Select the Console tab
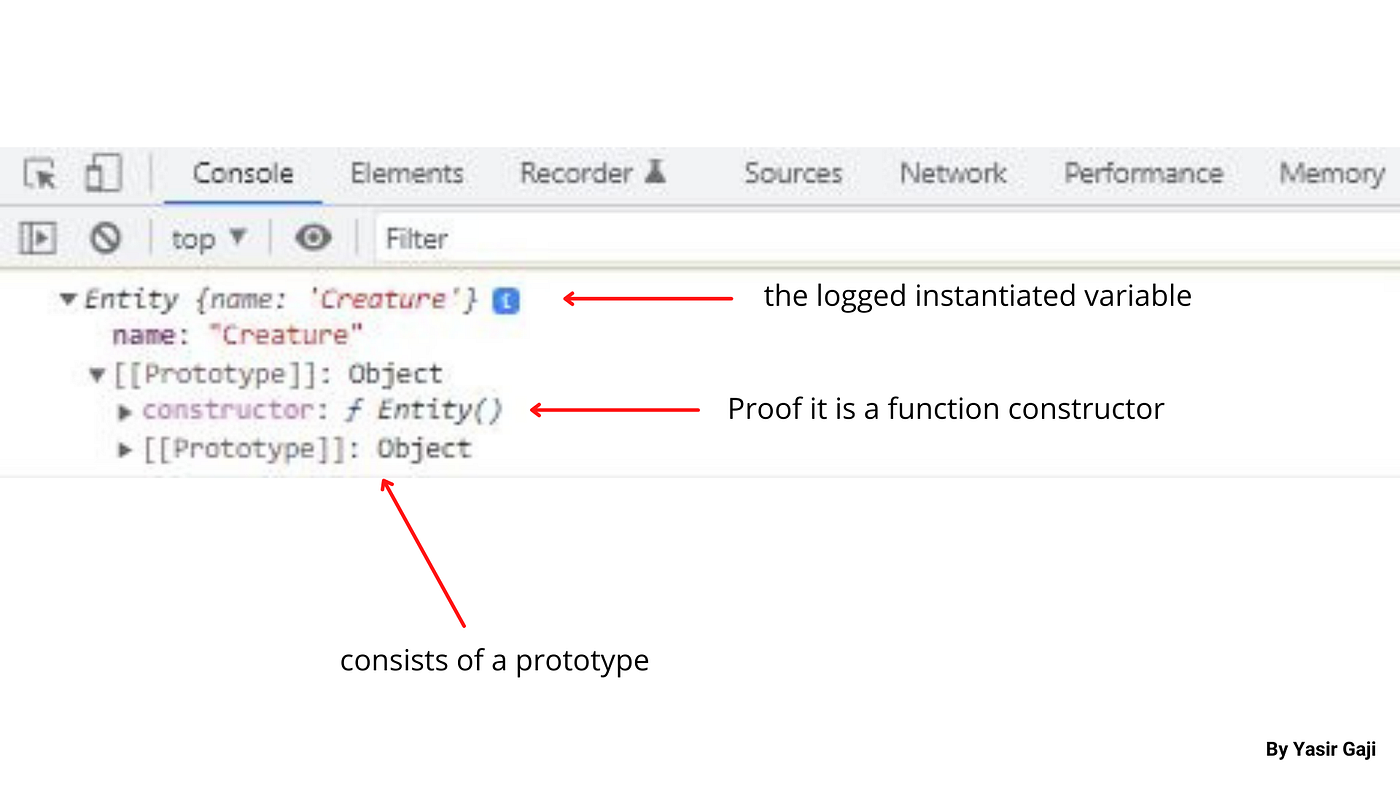 click(x=242, y=173)
